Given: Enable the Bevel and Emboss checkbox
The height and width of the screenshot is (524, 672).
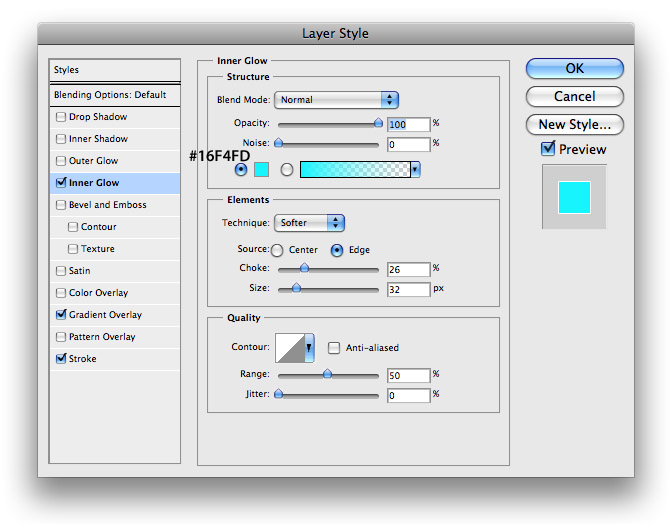Looking at the screenshot, I should 61,205.
